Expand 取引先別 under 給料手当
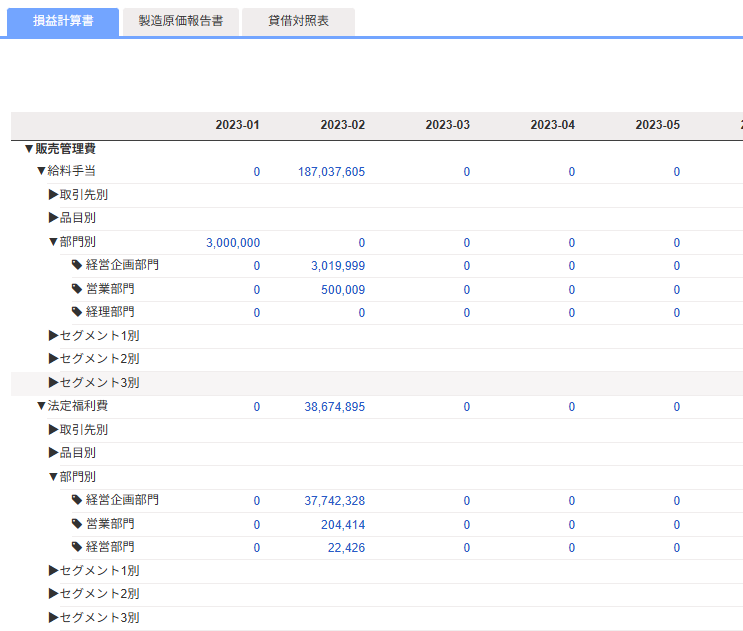Screen dimensions: 743x631 [54, 195]
